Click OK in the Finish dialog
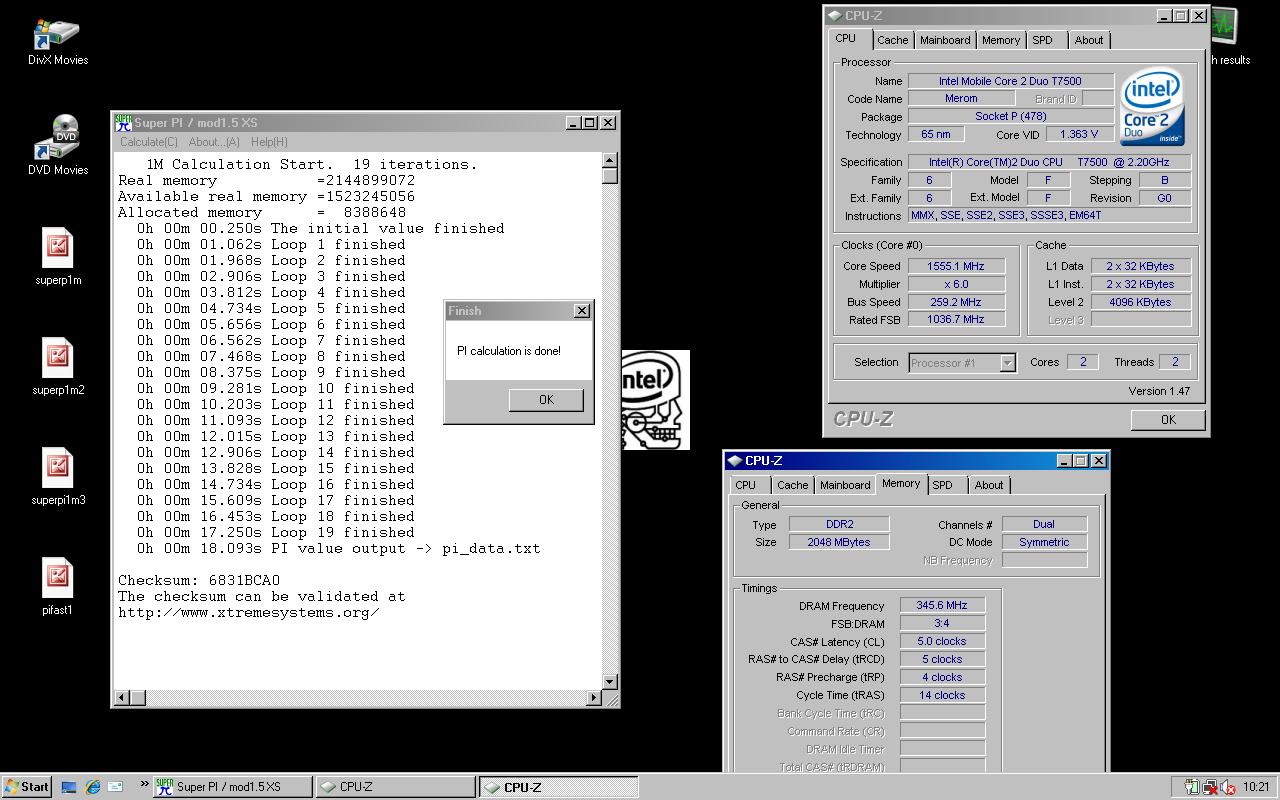The height and width of the screenshot is (800, 1280). [x=546, y=400]
